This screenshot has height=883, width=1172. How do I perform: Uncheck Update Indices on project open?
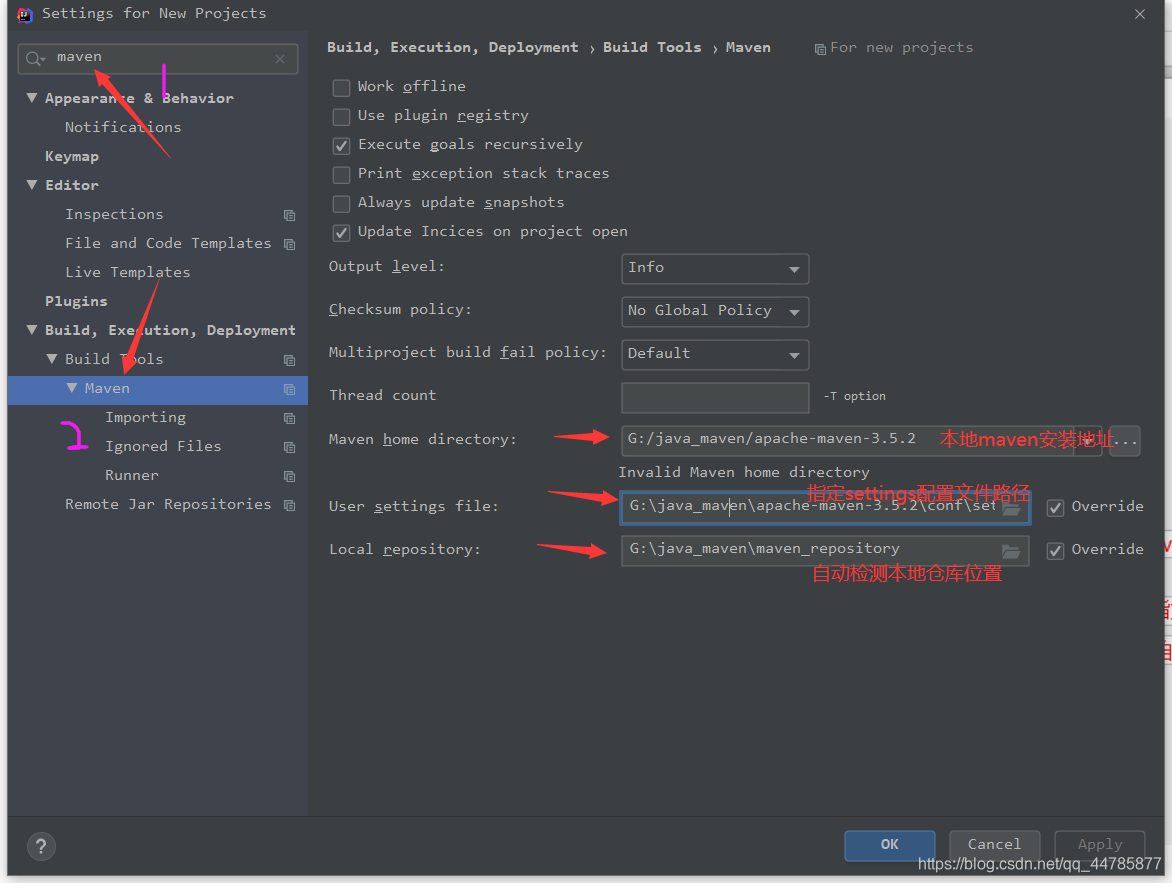[x=341, y=233]
